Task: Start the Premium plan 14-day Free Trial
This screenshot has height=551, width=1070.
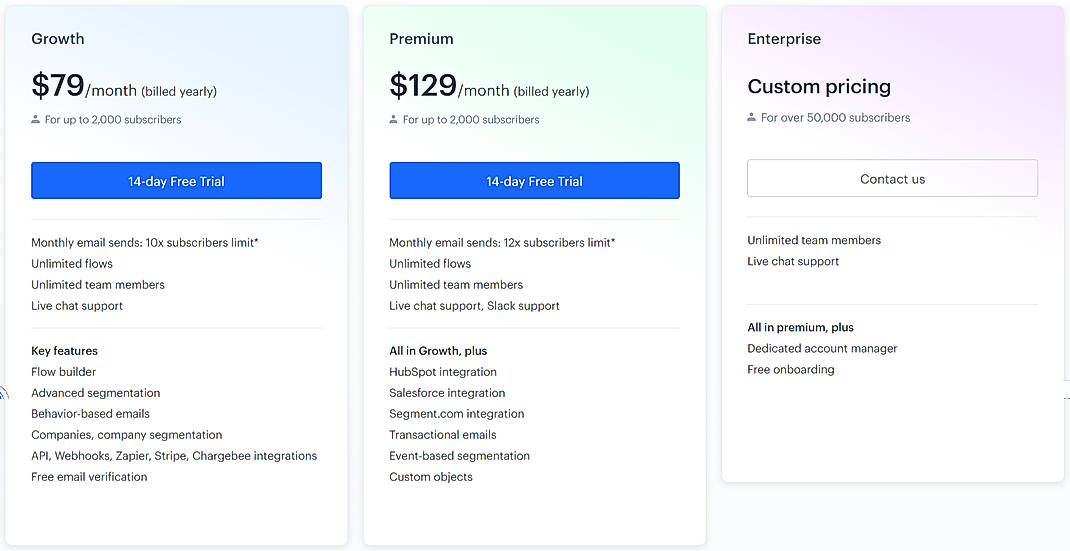Action: click(x=534, y=181)
